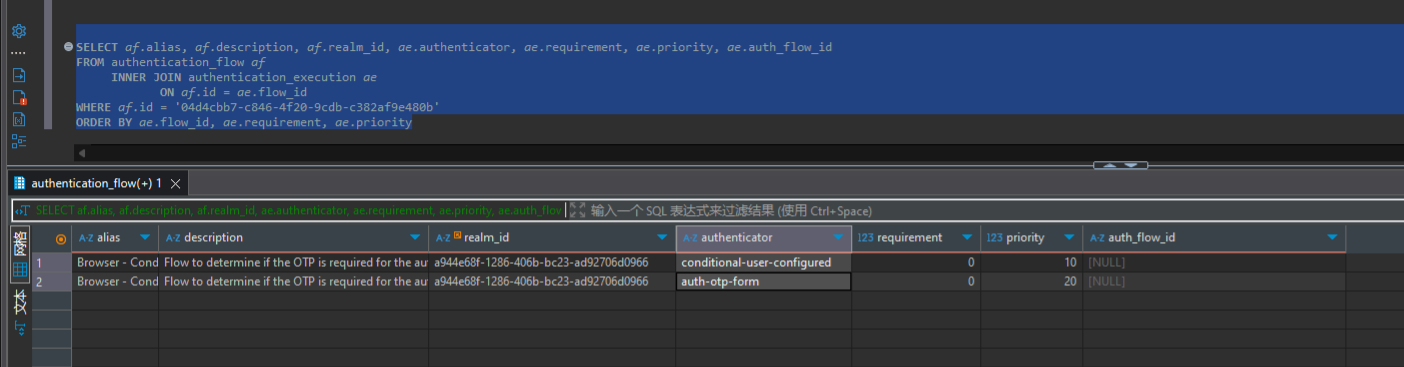Select the cell 'auth-otp-form'

[x=764, y=282]
